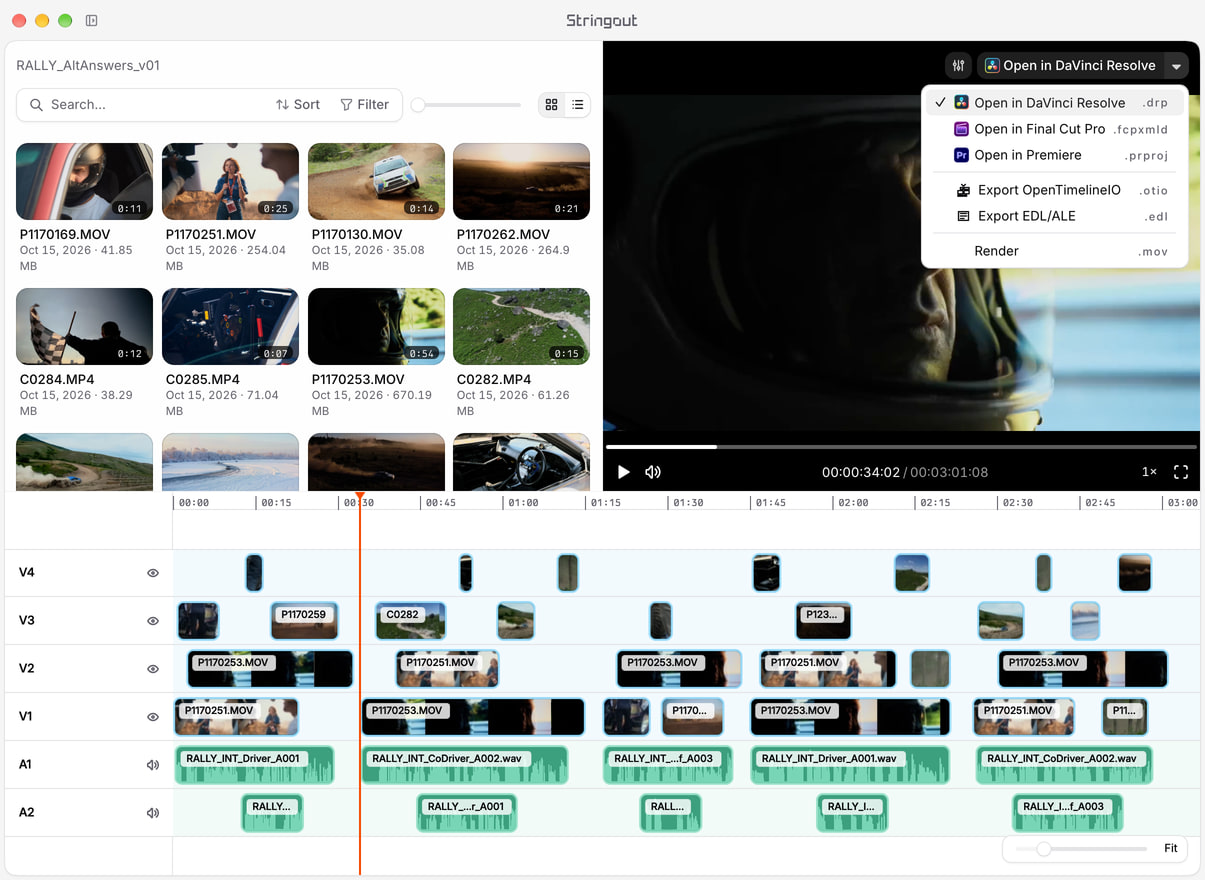Select Open in DaVinci Resolve menu entry
Image resolution: width=1205 pixels, height=880 pixels.
pos(1055,103)
